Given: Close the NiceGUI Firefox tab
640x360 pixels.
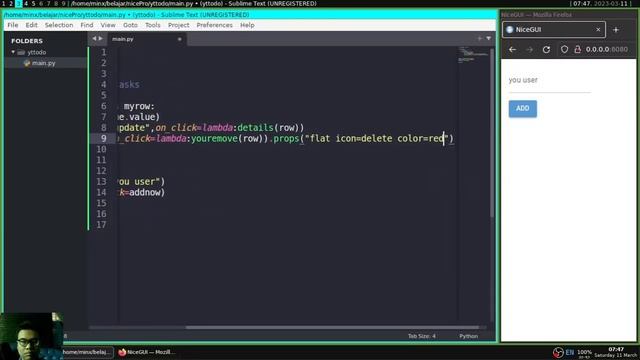Looking at the screenshot, I should (x=598, y=29).
